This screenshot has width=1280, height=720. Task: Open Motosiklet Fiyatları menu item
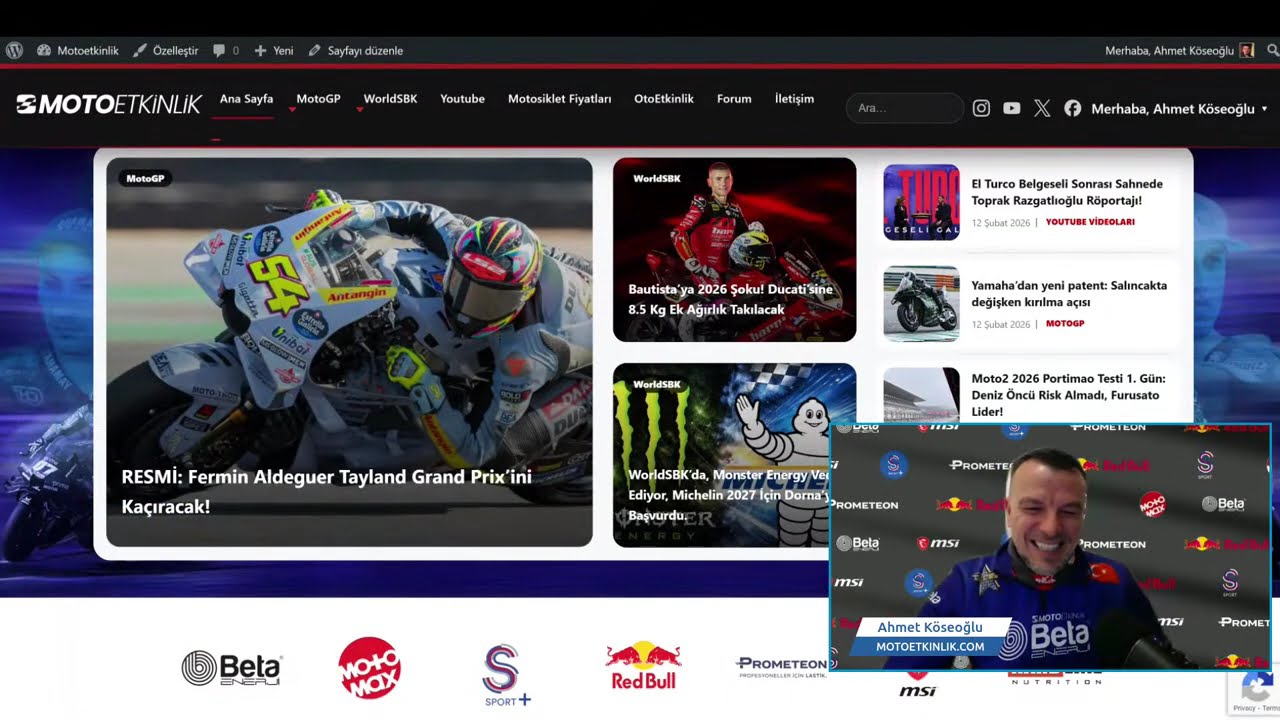[x=559, y=99]
